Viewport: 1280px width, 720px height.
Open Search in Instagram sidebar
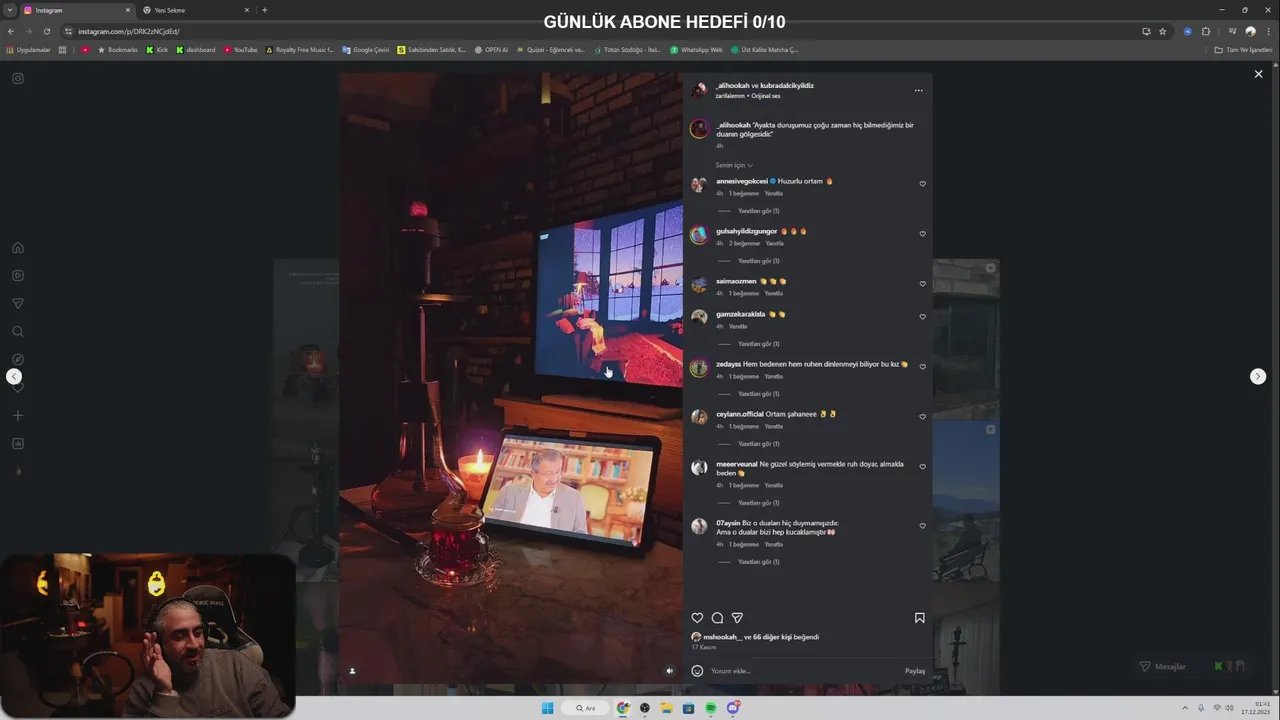(x=18, y=331)
